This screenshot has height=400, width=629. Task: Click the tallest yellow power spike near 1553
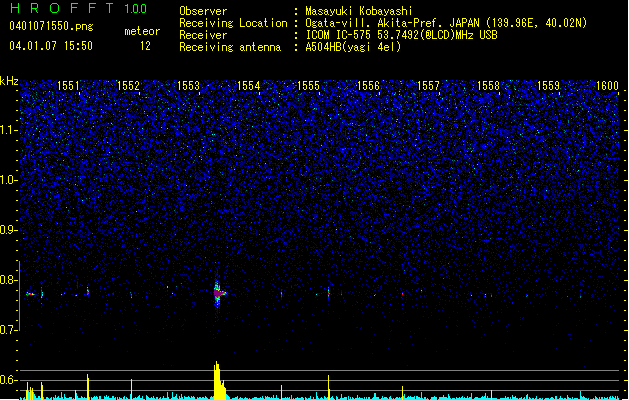[x=219, y=380]
